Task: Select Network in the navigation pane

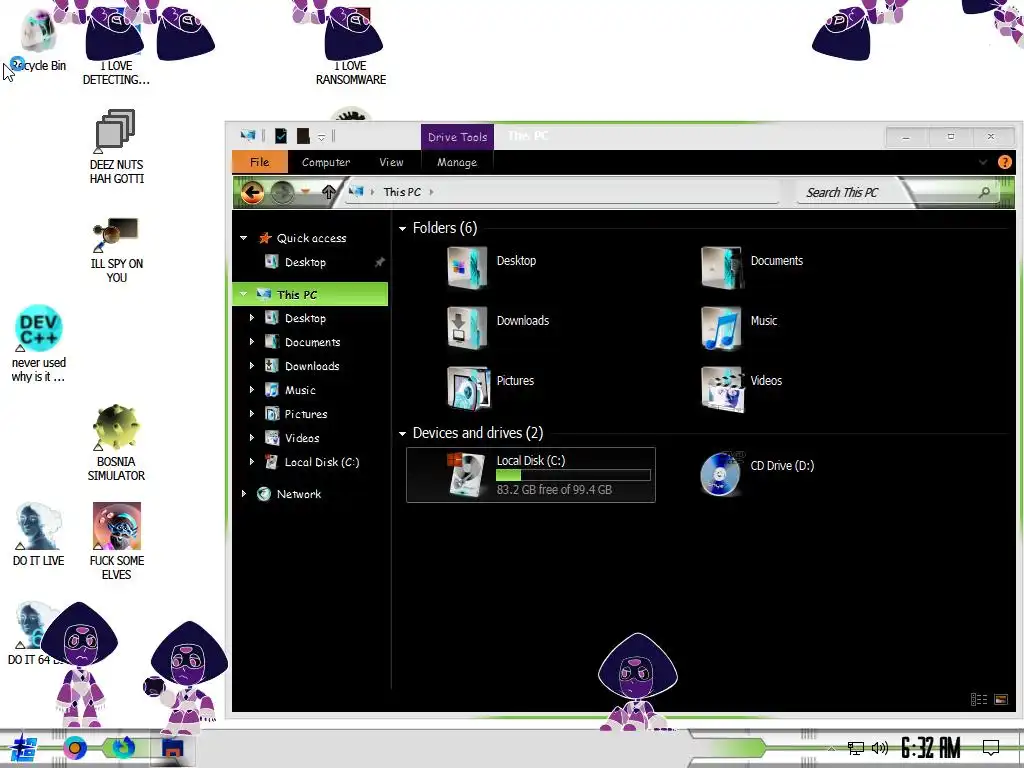Action: (298, 494)
